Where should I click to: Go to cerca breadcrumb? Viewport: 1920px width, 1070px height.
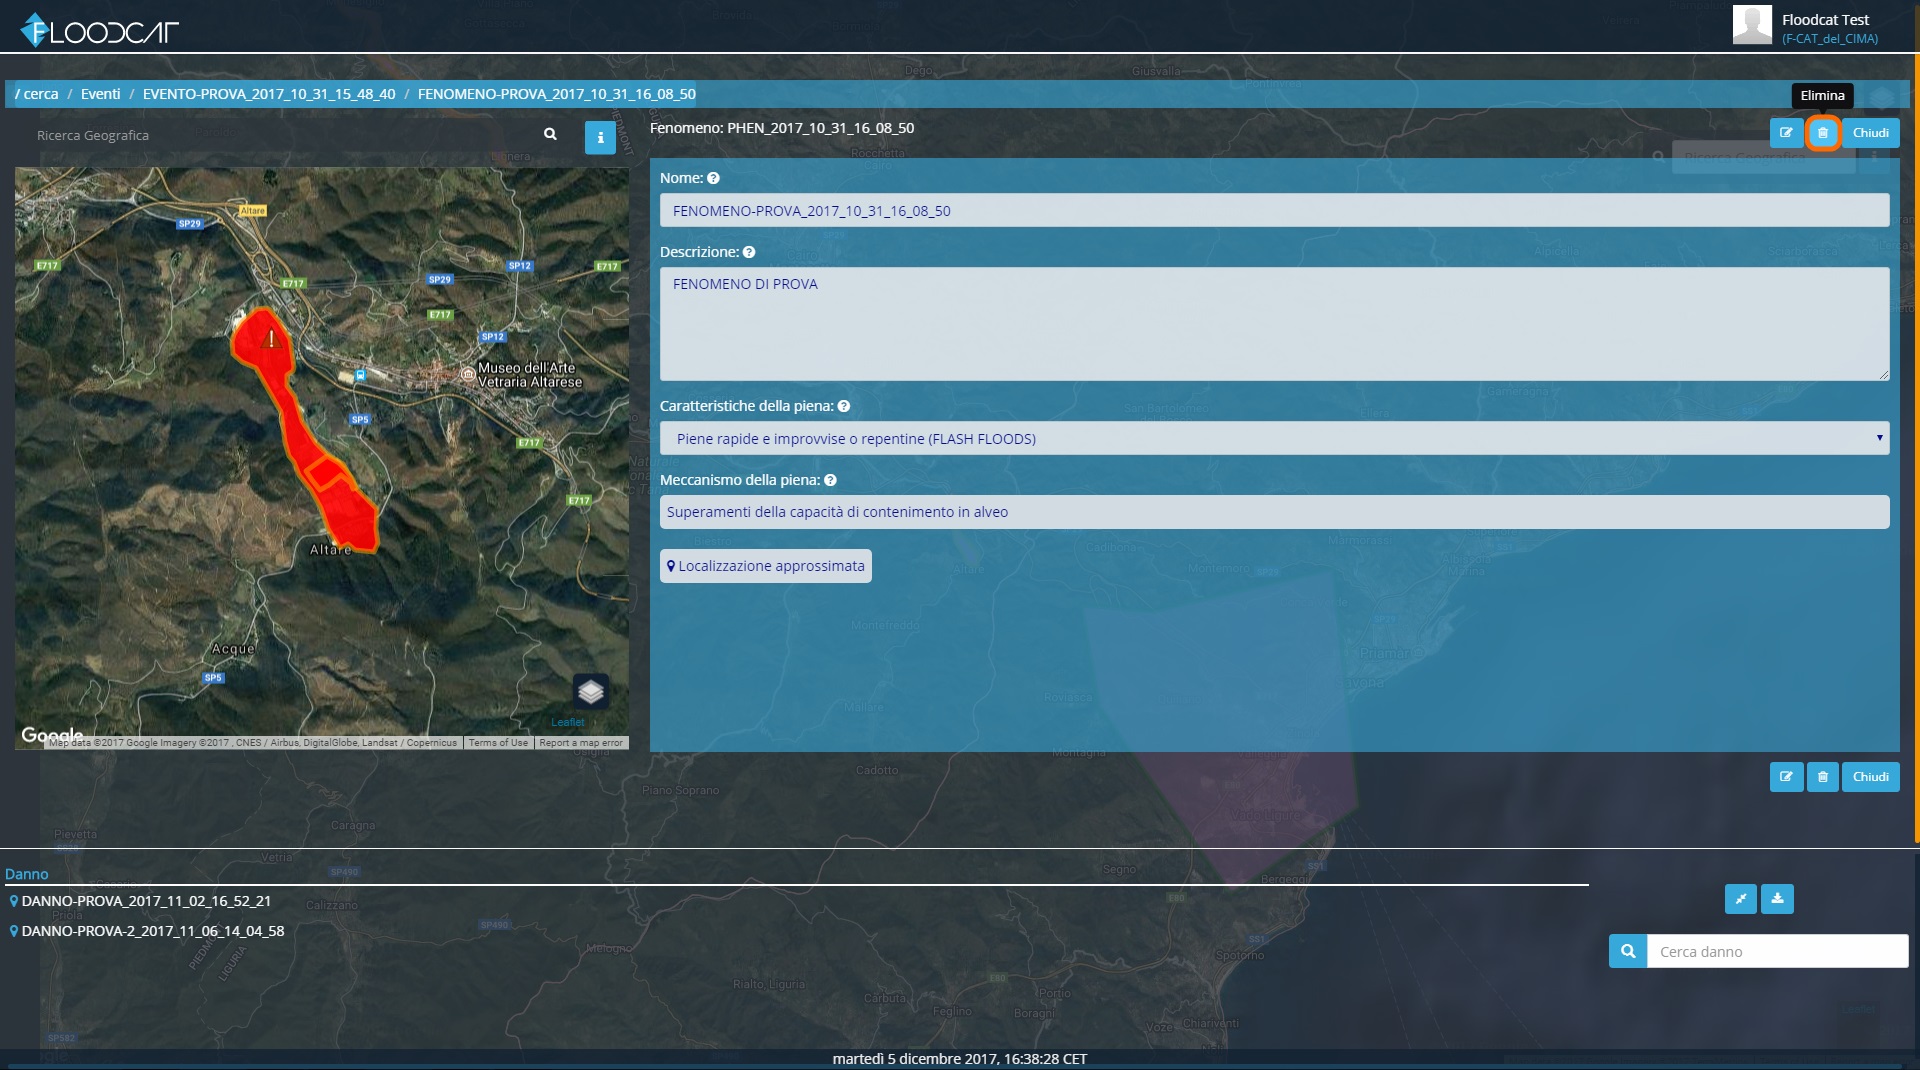point(41,94)
